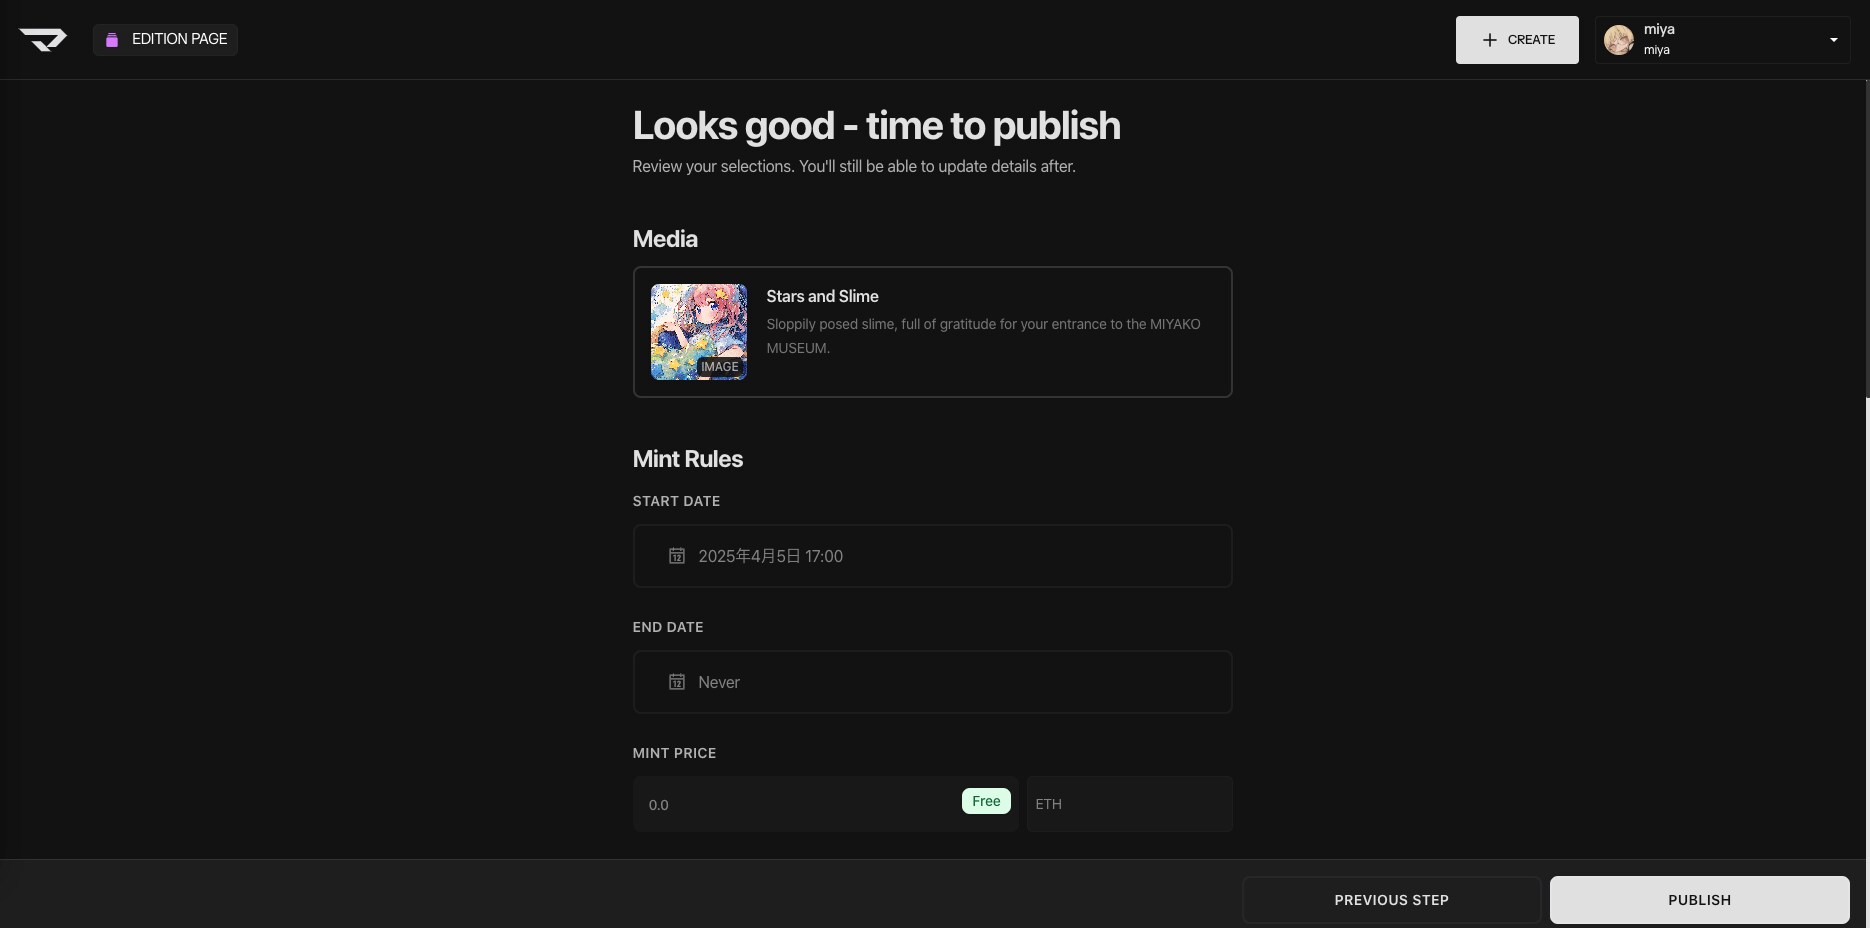1870x928 pixels.
Task: Click the End Date calendar icon
Action: (677, 682)
